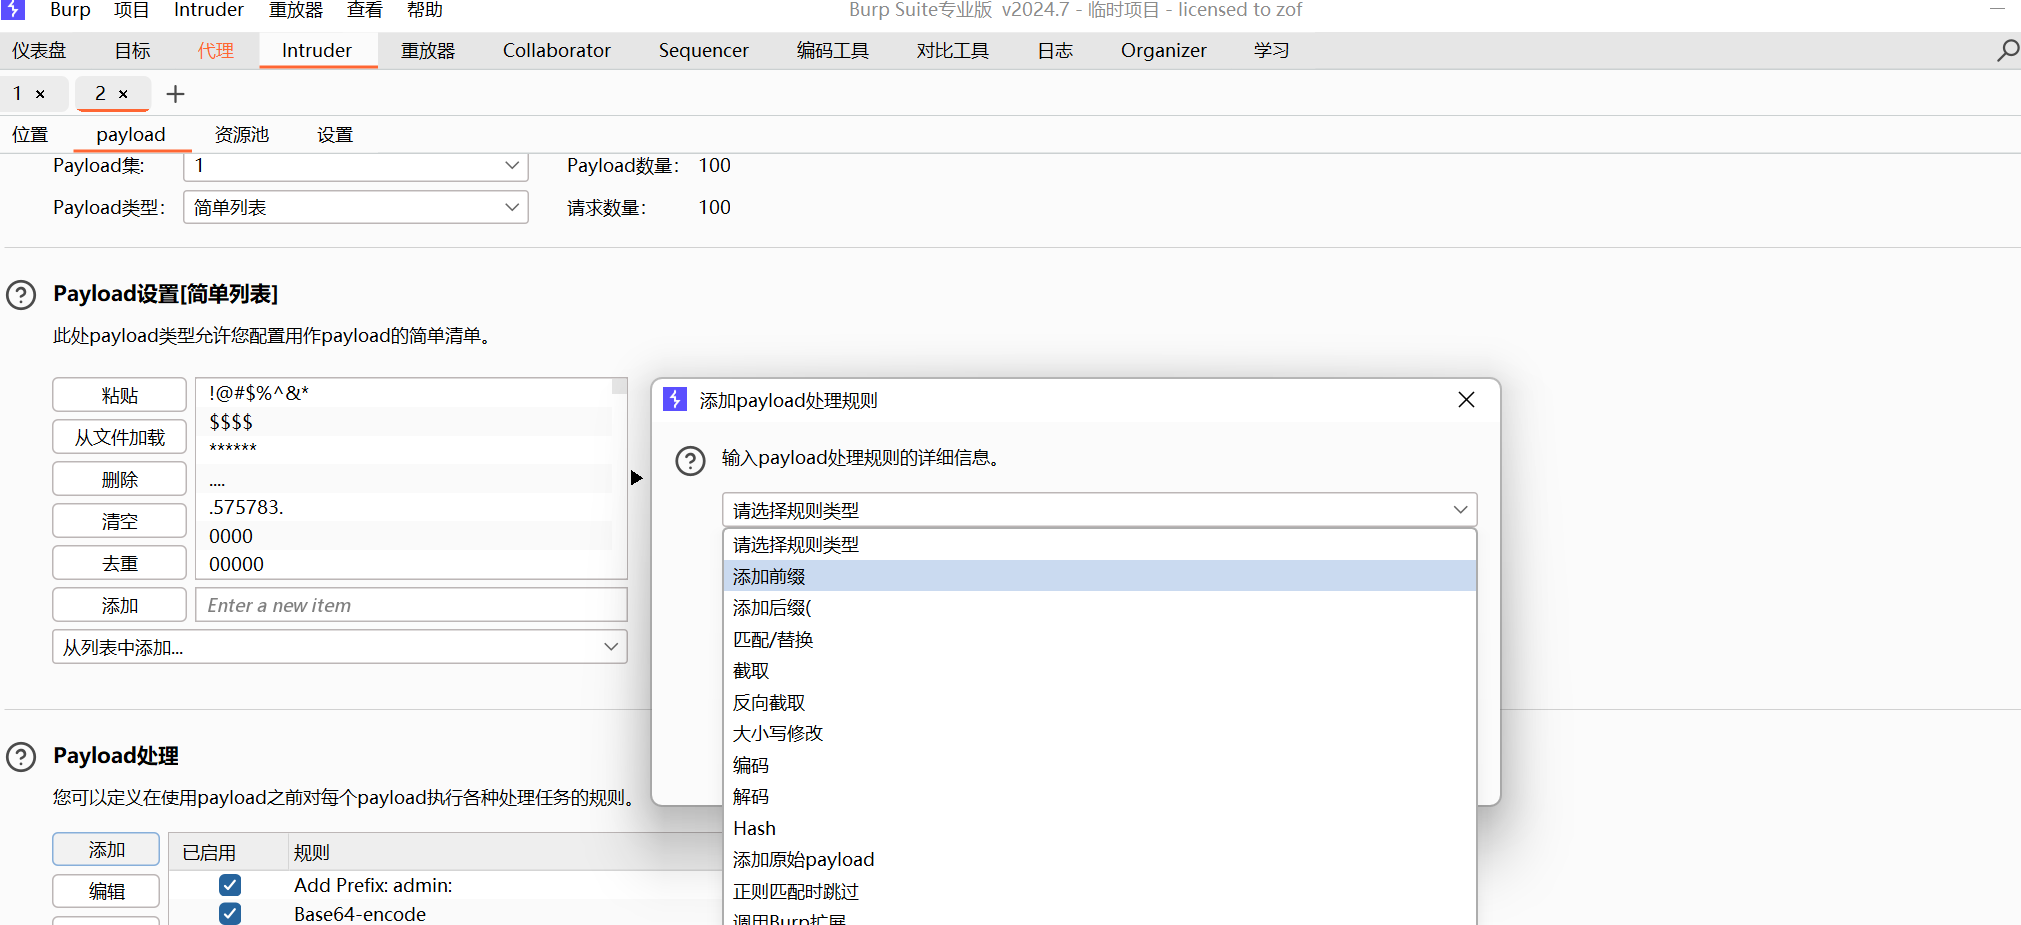Close Intruder tab 1
The width and height of the screenshot is (2021, 925).
click(x=41, y=94)
